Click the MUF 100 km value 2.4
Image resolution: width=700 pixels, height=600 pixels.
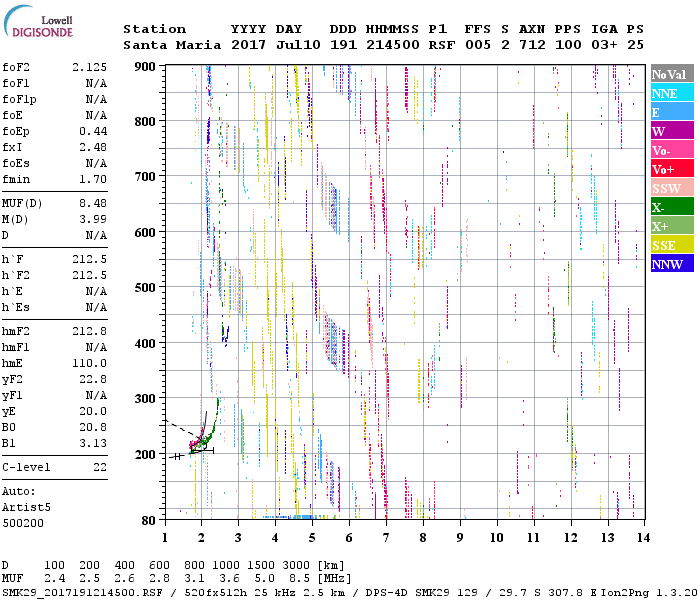coord(54,578)
